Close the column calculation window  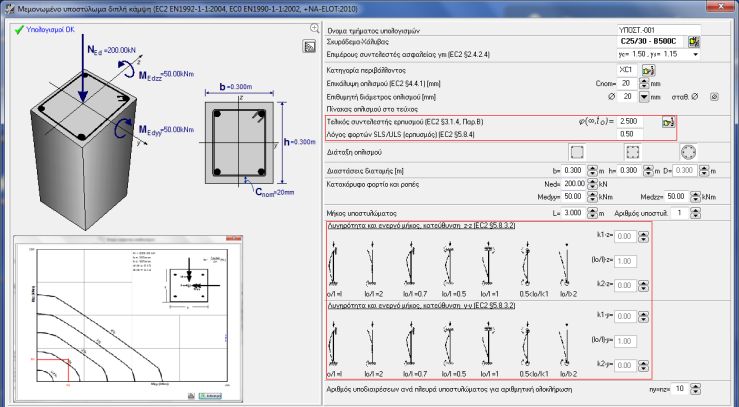(721, 6)
